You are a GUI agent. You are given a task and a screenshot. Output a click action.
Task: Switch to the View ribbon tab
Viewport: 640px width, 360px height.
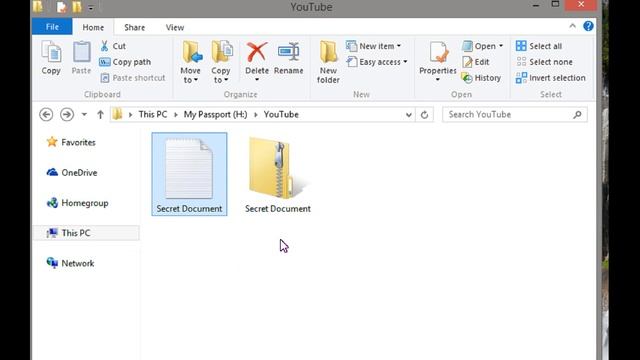pos(175,27)
